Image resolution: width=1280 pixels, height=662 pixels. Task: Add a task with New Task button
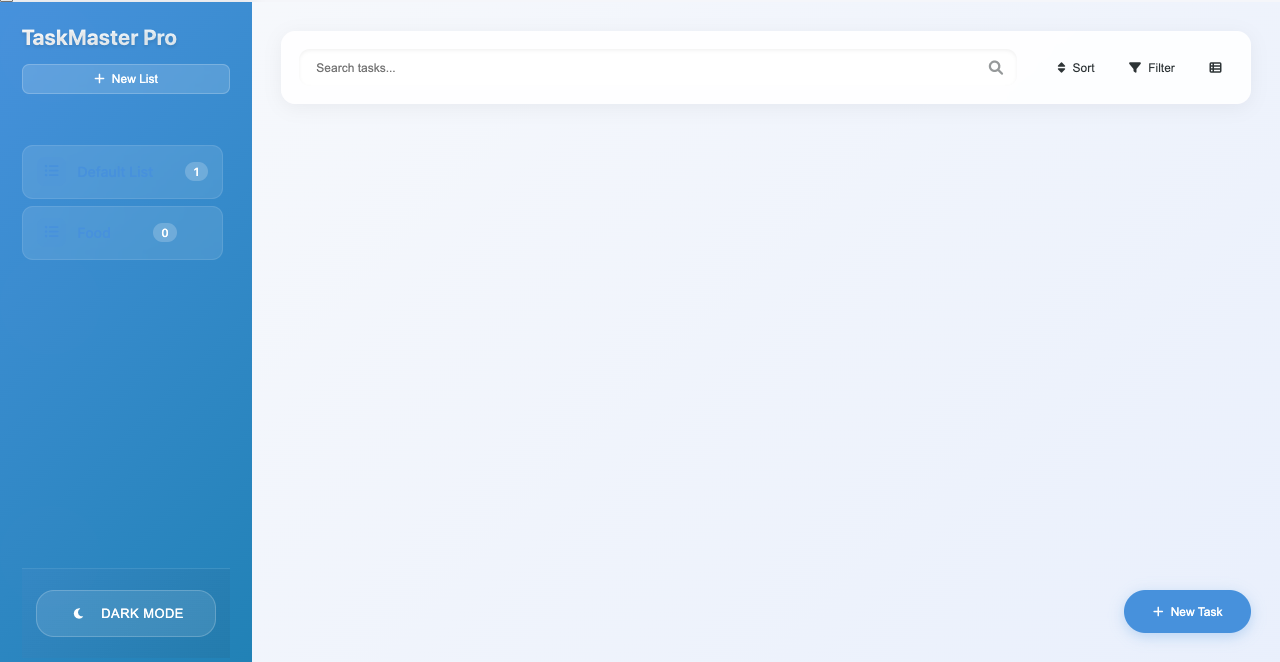click(x=1187, y=611)
